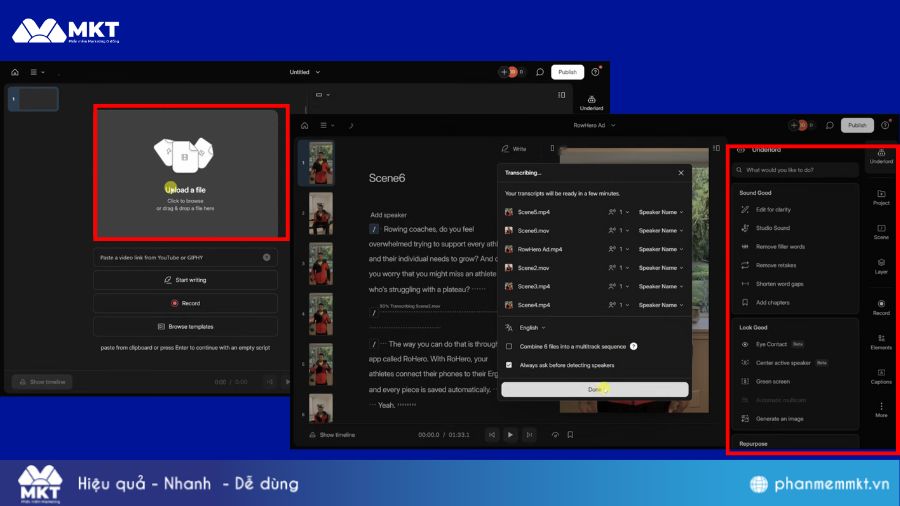The height and width of the screenshot is (506, 900).
Task: Click the Record button in the Untitled window
Action: click(x=185, y=303)
